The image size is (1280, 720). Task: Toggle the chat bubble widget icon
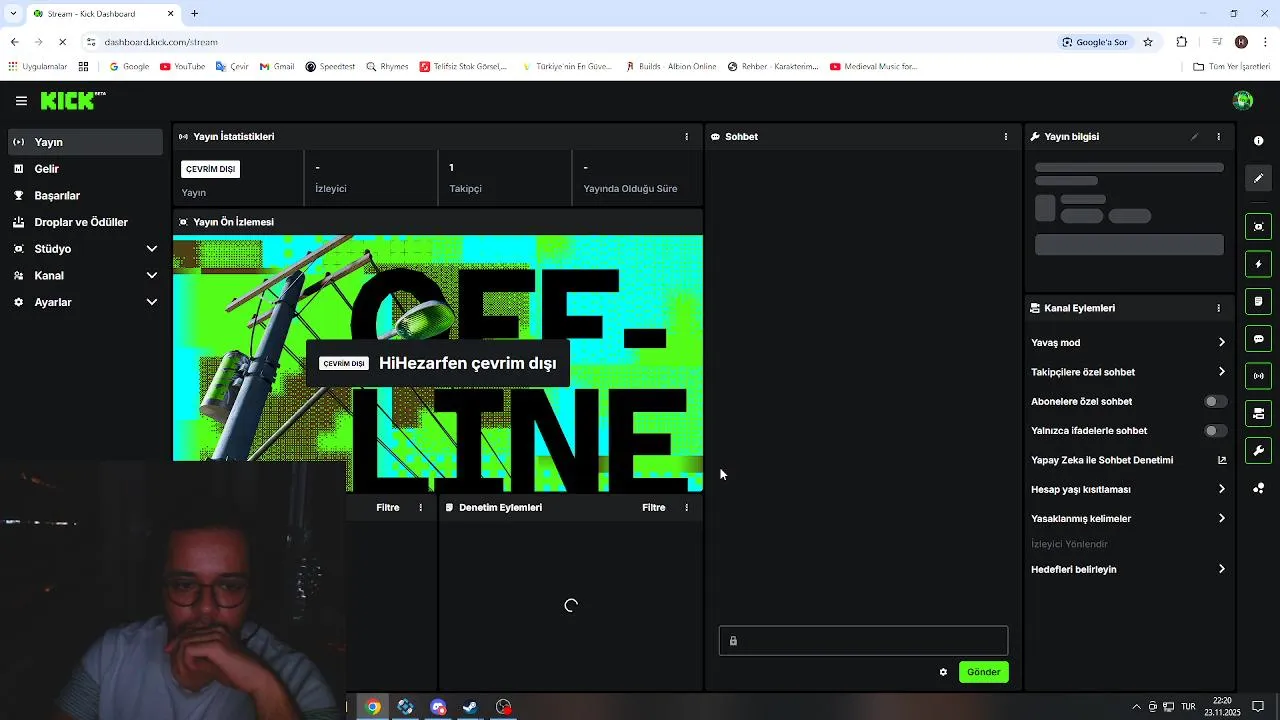(x=1258, y=339)
